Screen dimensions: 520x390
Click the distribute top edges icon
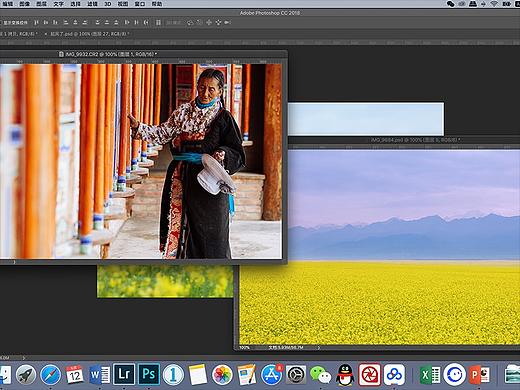point(97,22)
